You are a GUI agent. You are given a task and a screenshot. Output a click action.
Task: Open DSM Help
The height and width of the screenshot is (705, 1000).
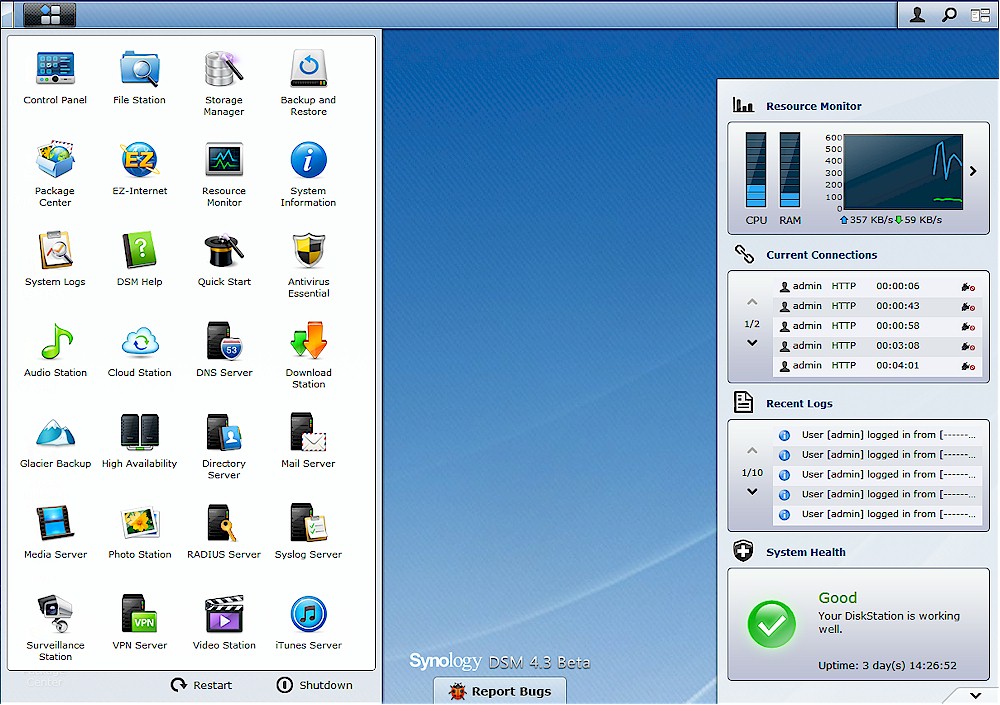click(140, 259)
